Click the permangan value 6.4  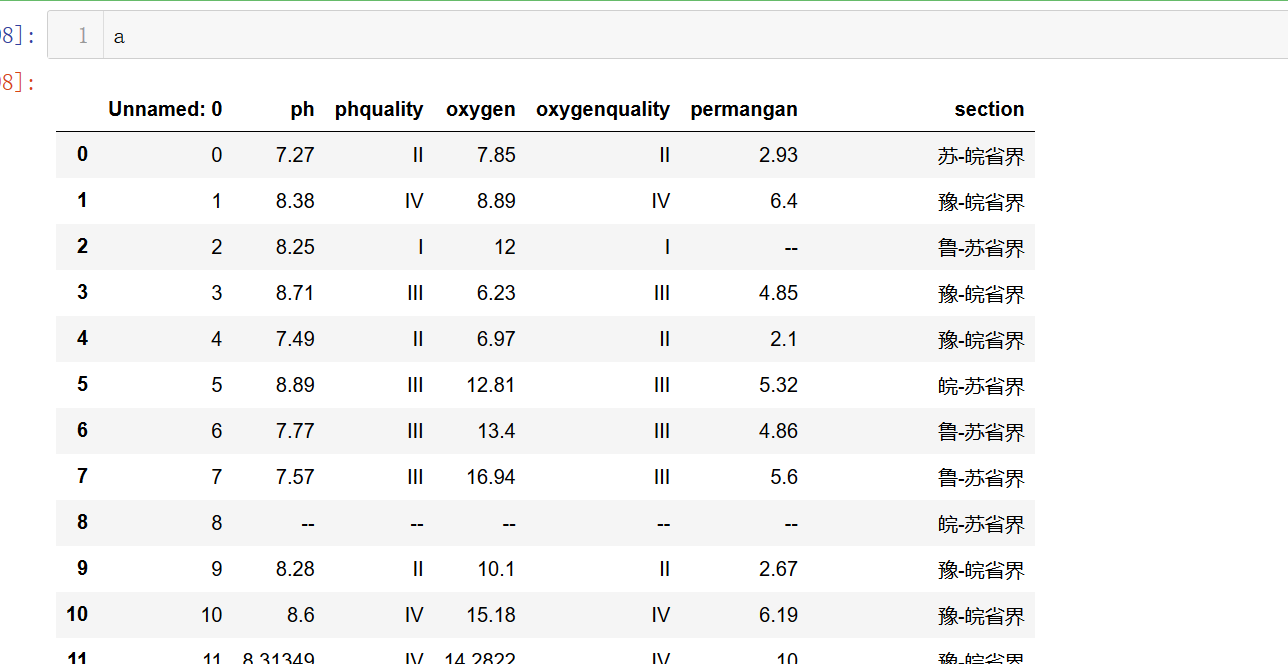(x=784, y=201)
